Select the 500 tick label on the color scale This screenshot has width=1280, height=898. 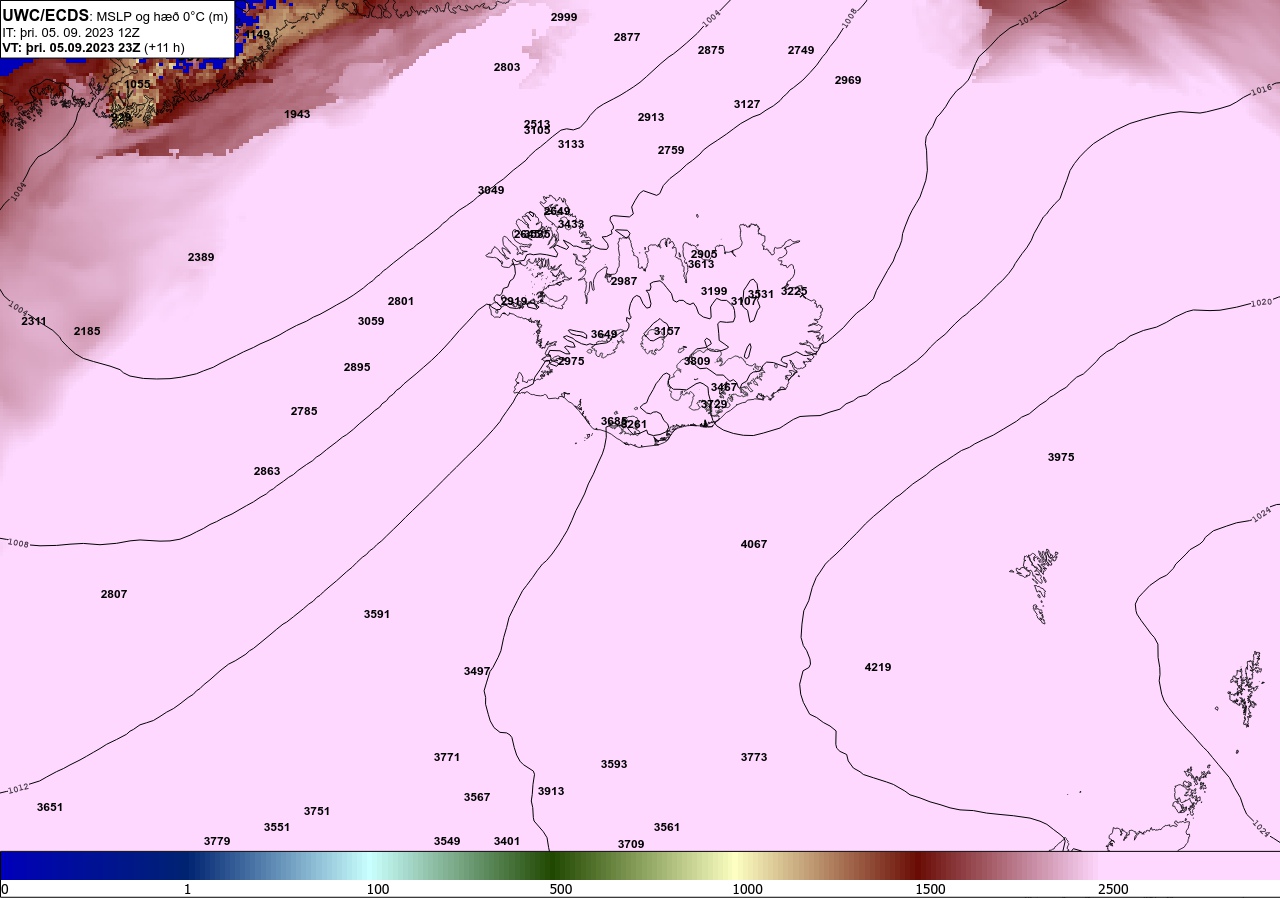[561, 889]
